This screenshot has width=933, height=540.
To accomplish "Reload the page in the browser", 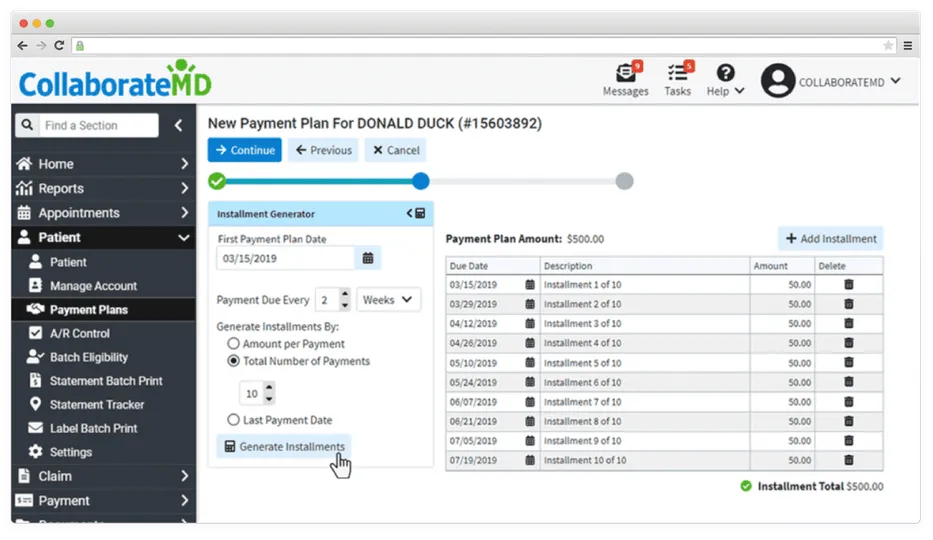I will (x=59, y=46).
